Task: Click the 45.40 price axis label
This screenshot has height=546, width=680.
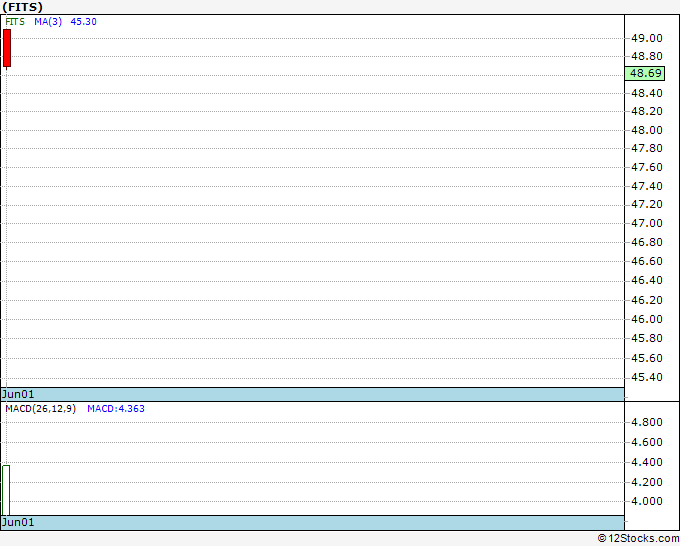Action: [647, 377]
